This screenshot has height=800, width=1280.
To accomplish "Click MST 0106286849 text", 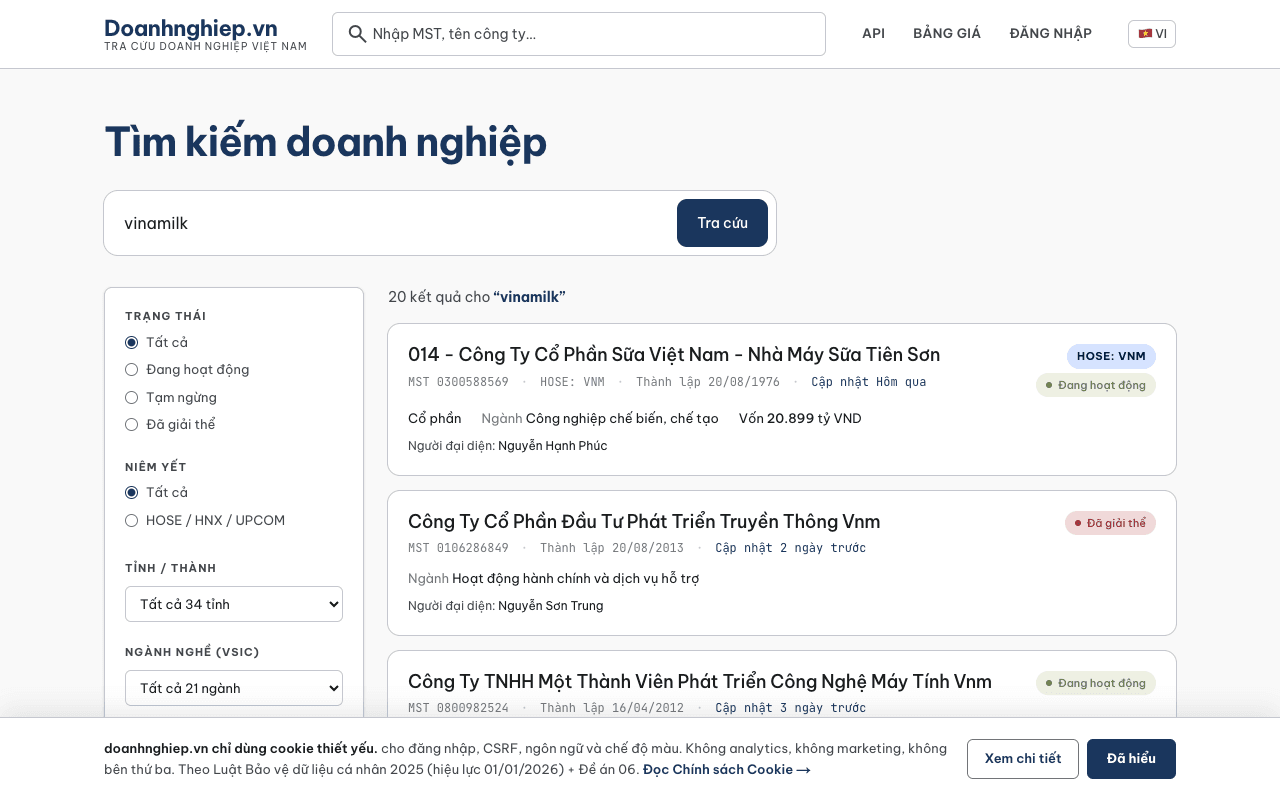I will coord(458,548).
